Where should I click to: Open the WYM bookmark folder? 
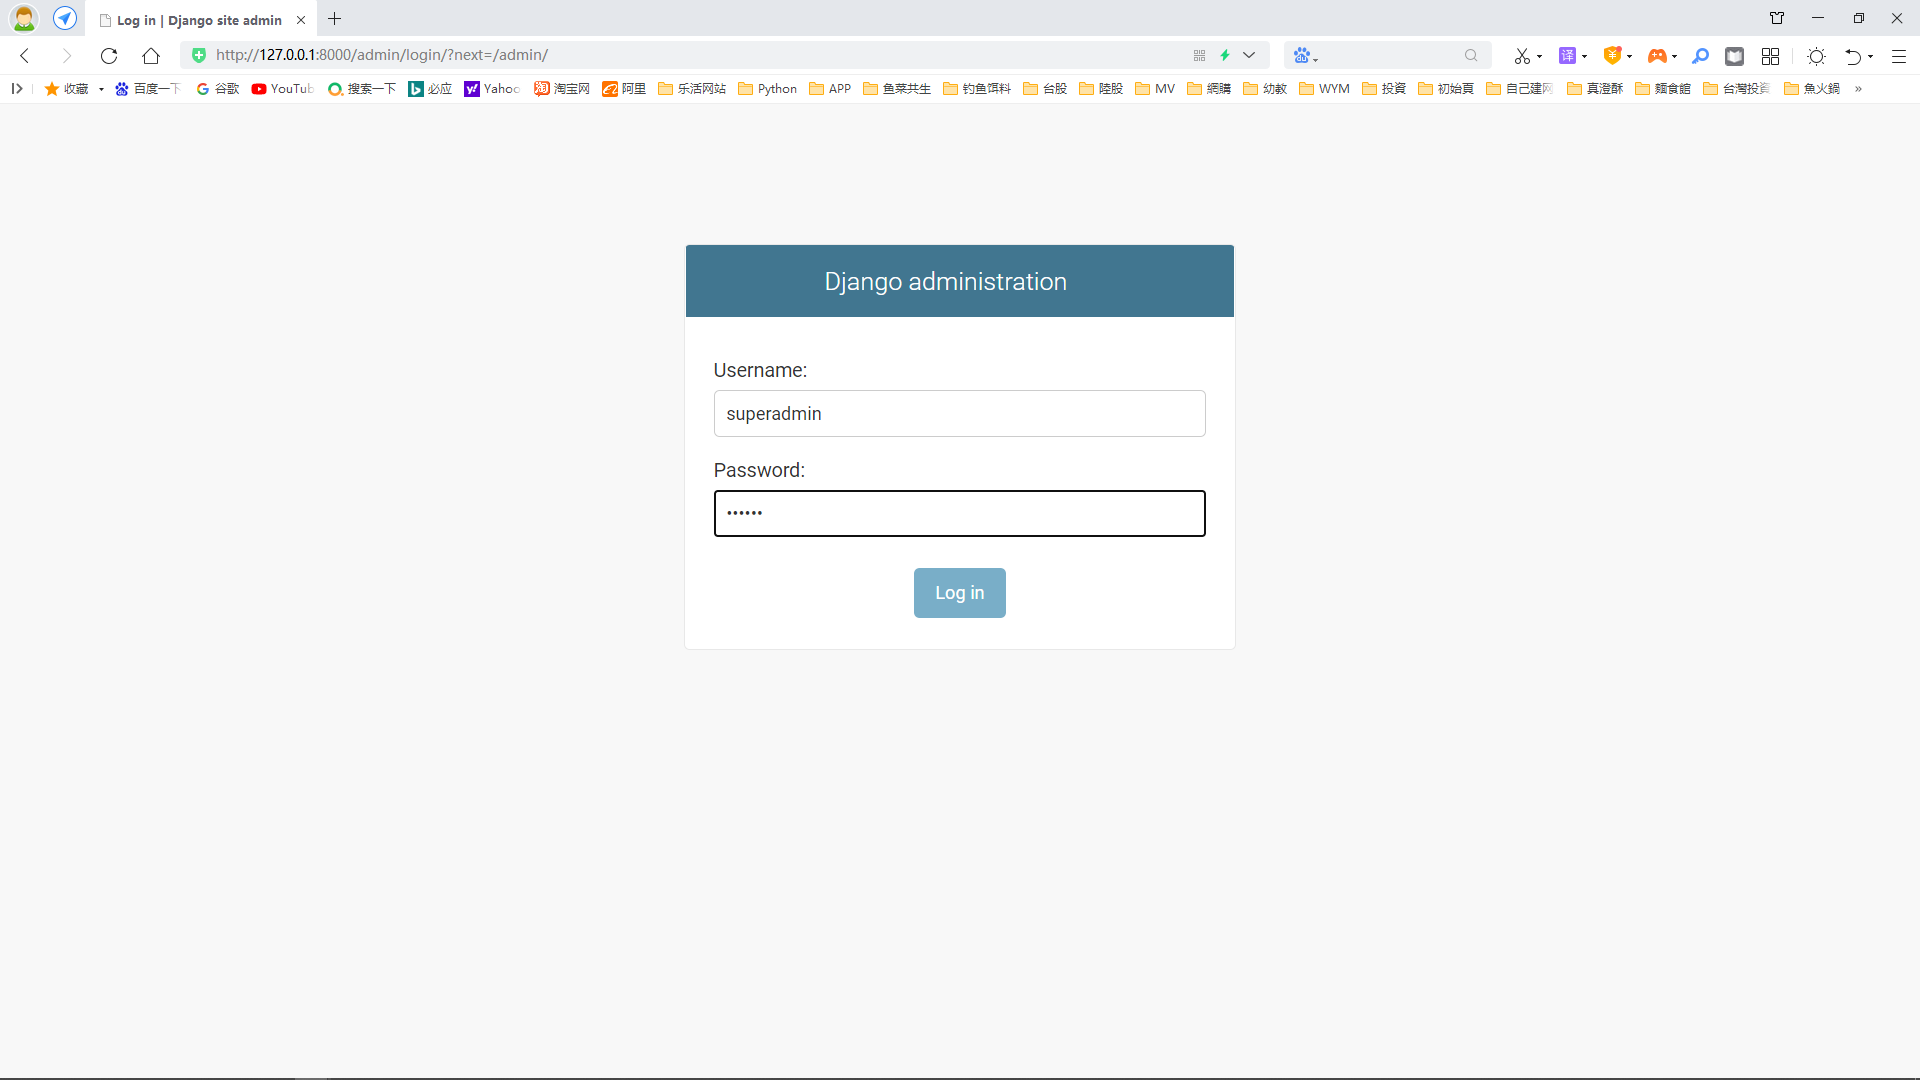tap(1324, 89)
